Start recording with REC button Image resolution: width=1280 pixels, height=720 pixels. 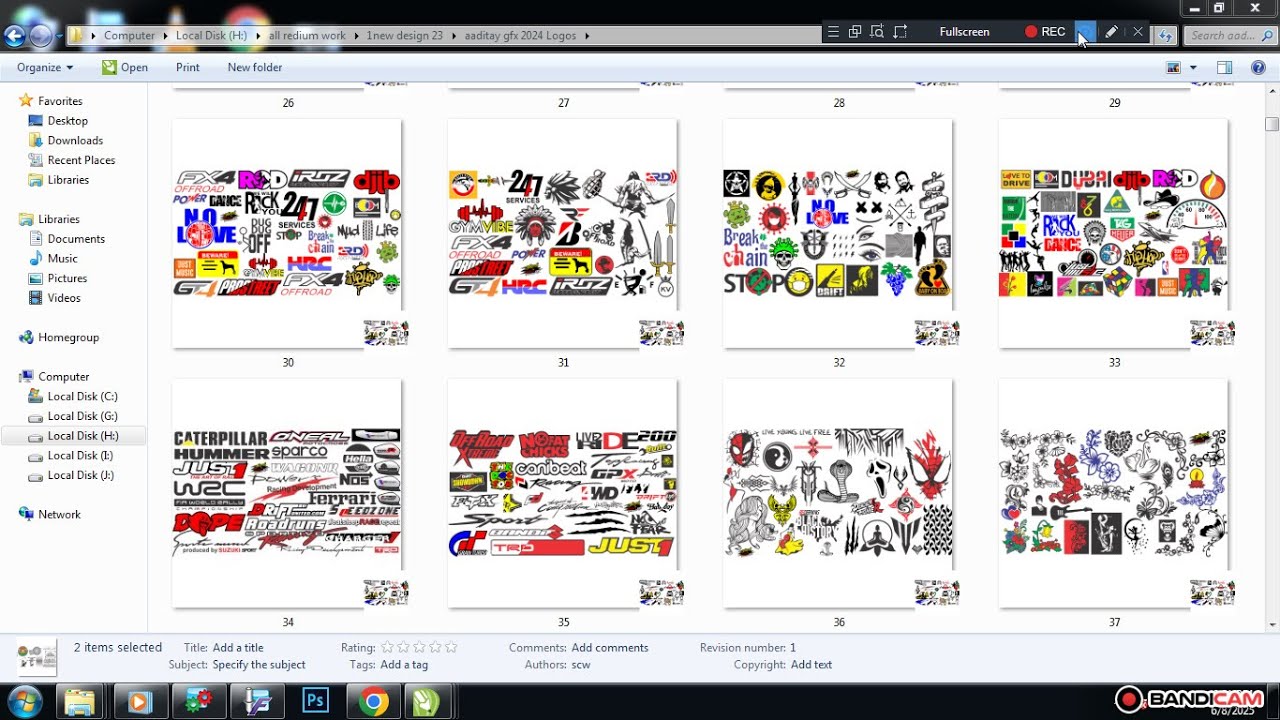point(1045,32)
